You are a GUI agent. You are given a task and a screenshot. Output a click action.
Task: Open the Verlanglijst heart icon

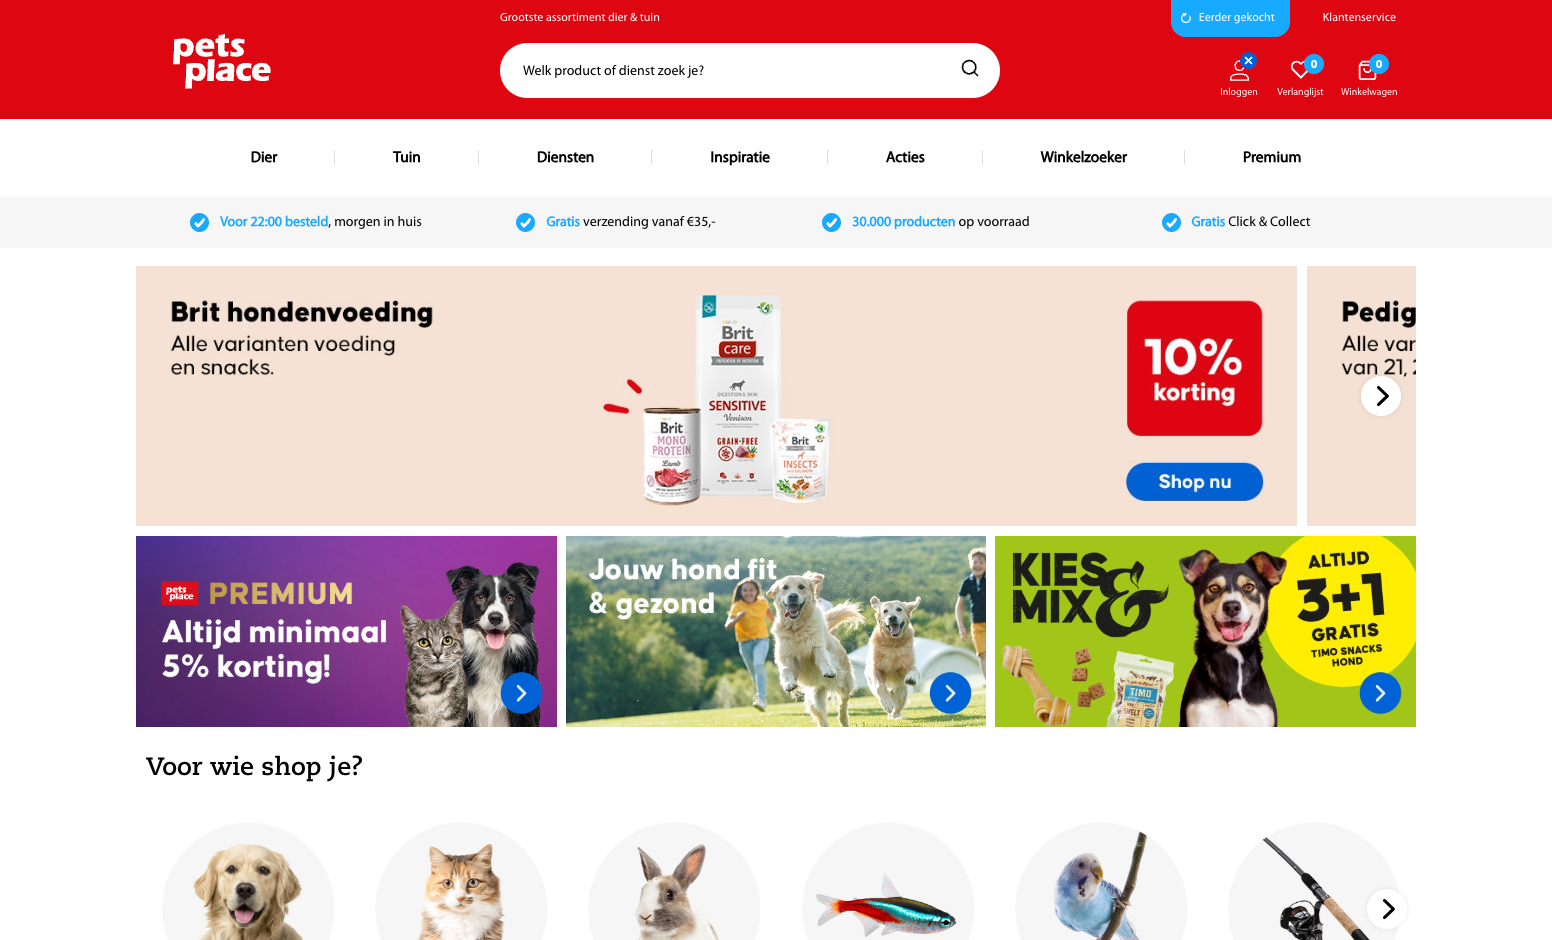tap(1300, 69)
